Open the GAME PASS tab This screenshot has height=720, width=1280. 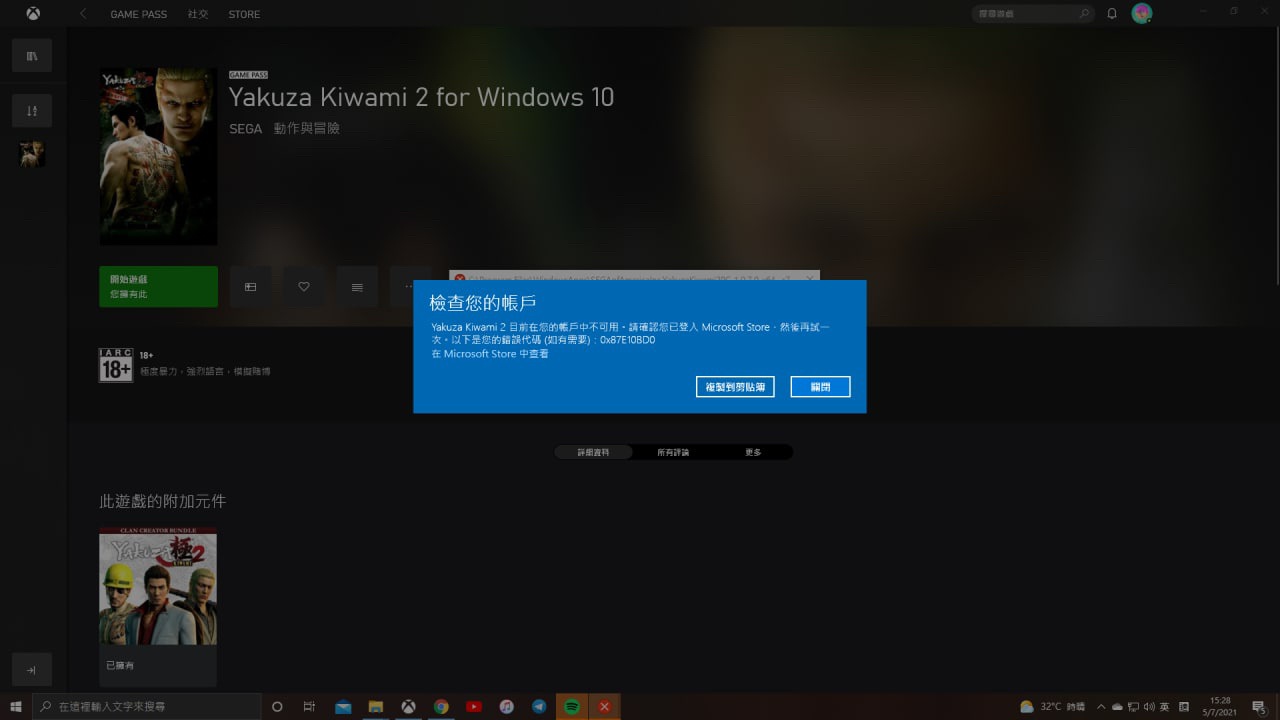click(x=140, y=14)
